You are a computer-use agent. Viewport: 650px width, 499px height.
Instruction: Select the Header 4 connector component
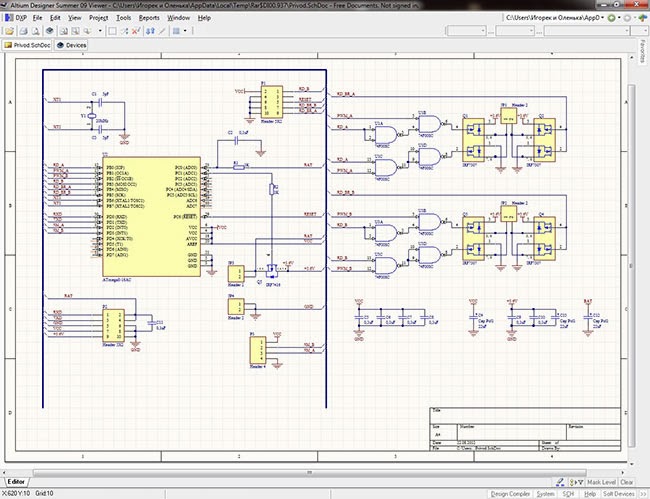pyautogui.click(x=257, y=350)
